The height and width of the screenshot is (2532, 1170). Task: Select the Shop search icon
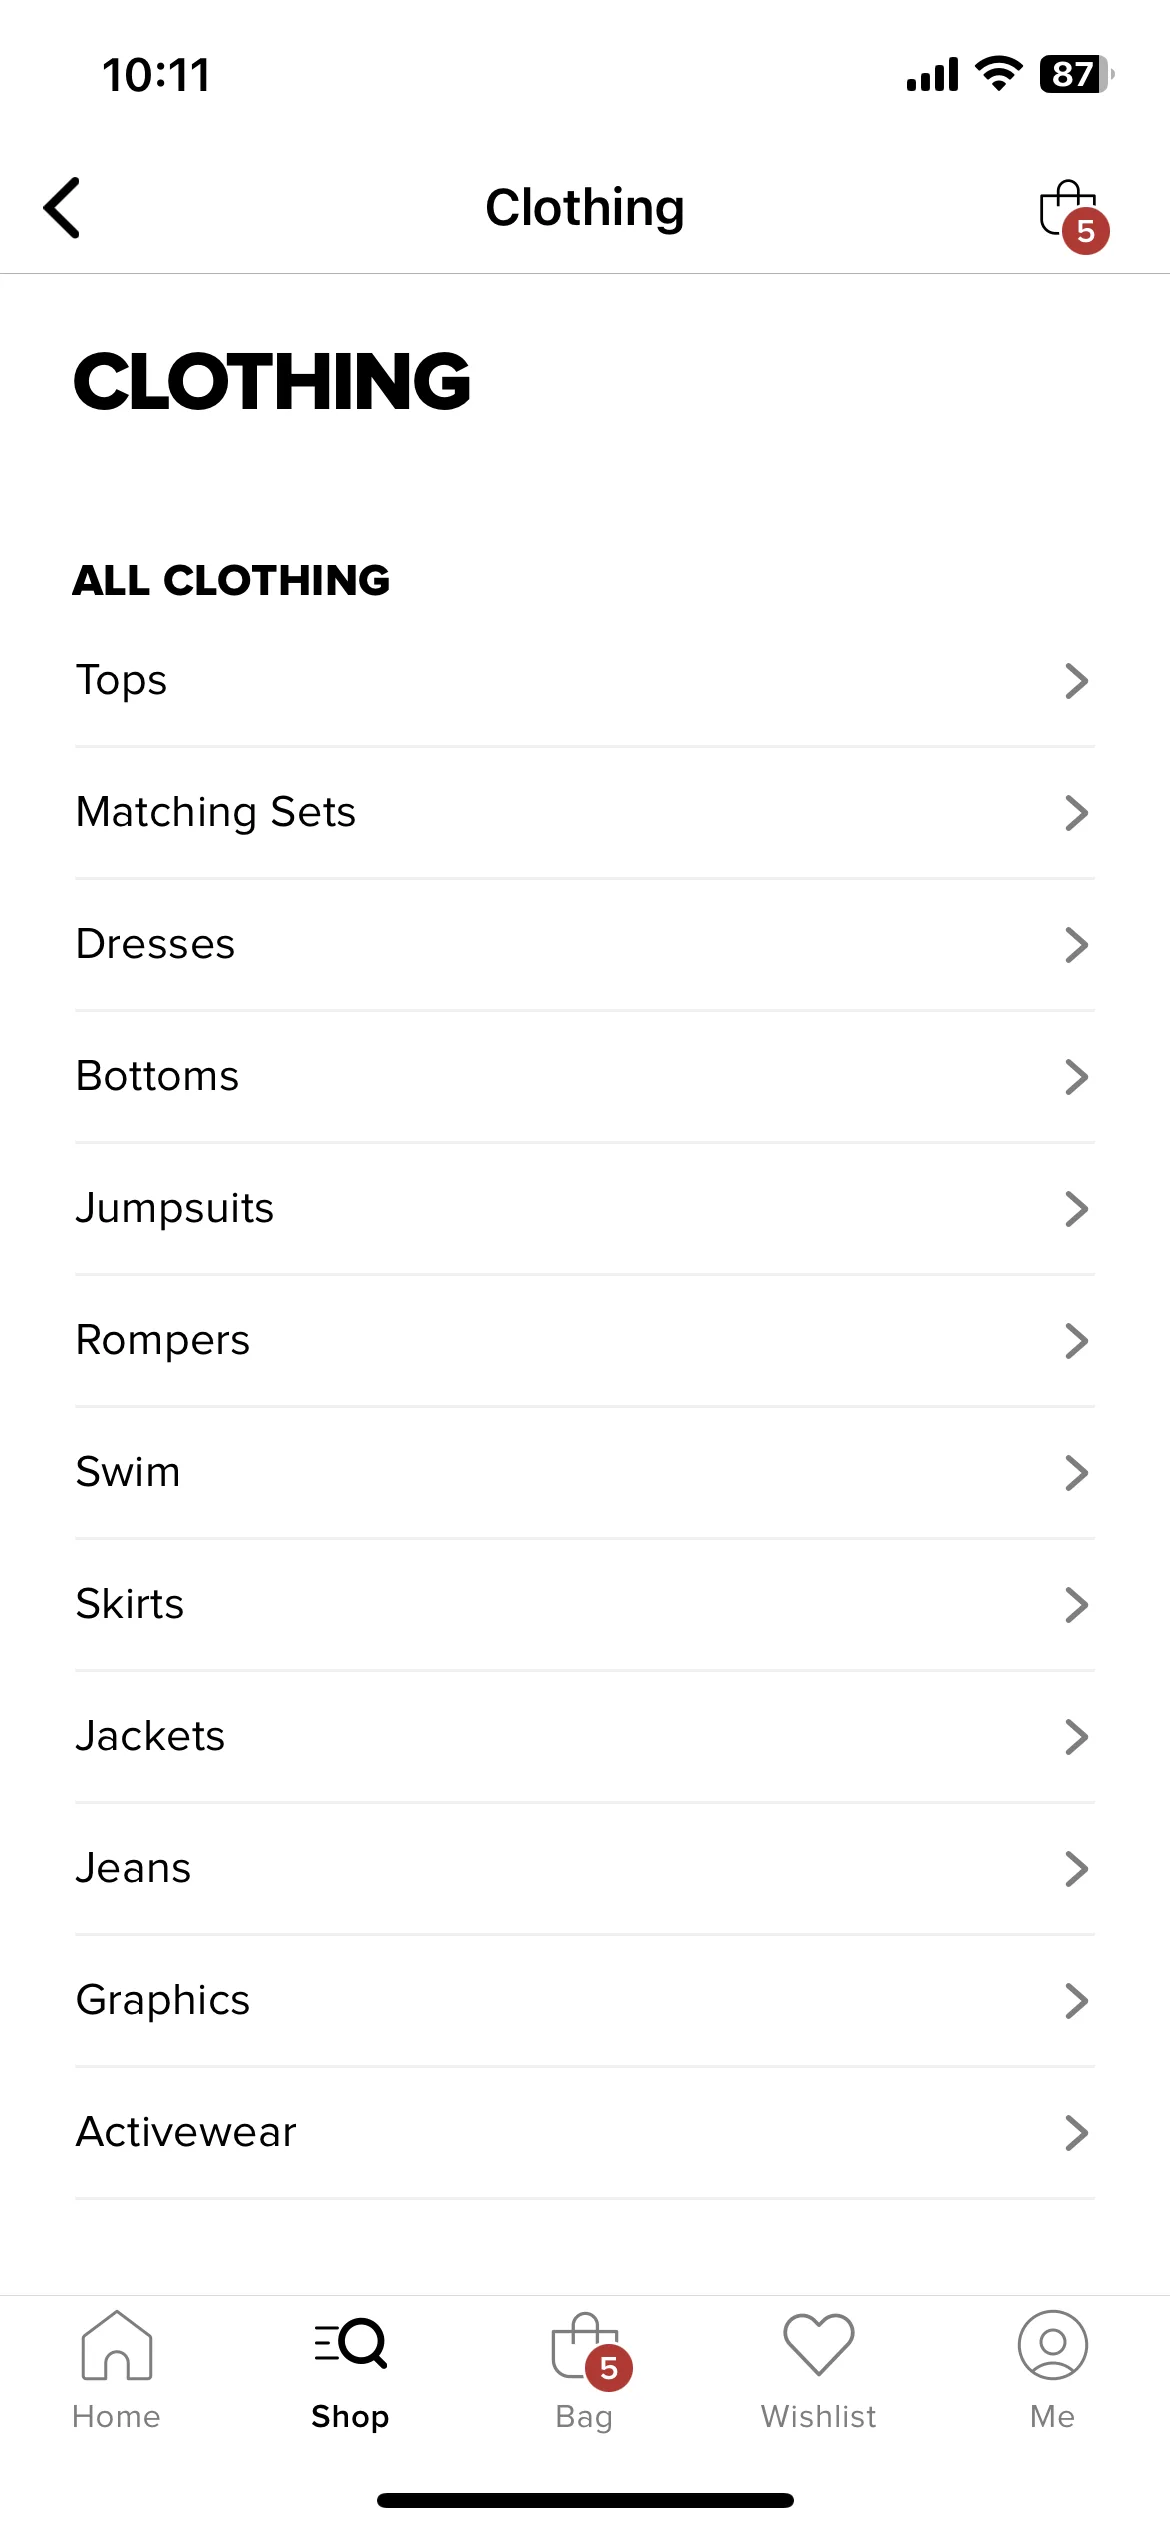click(x=350, y=2343)
